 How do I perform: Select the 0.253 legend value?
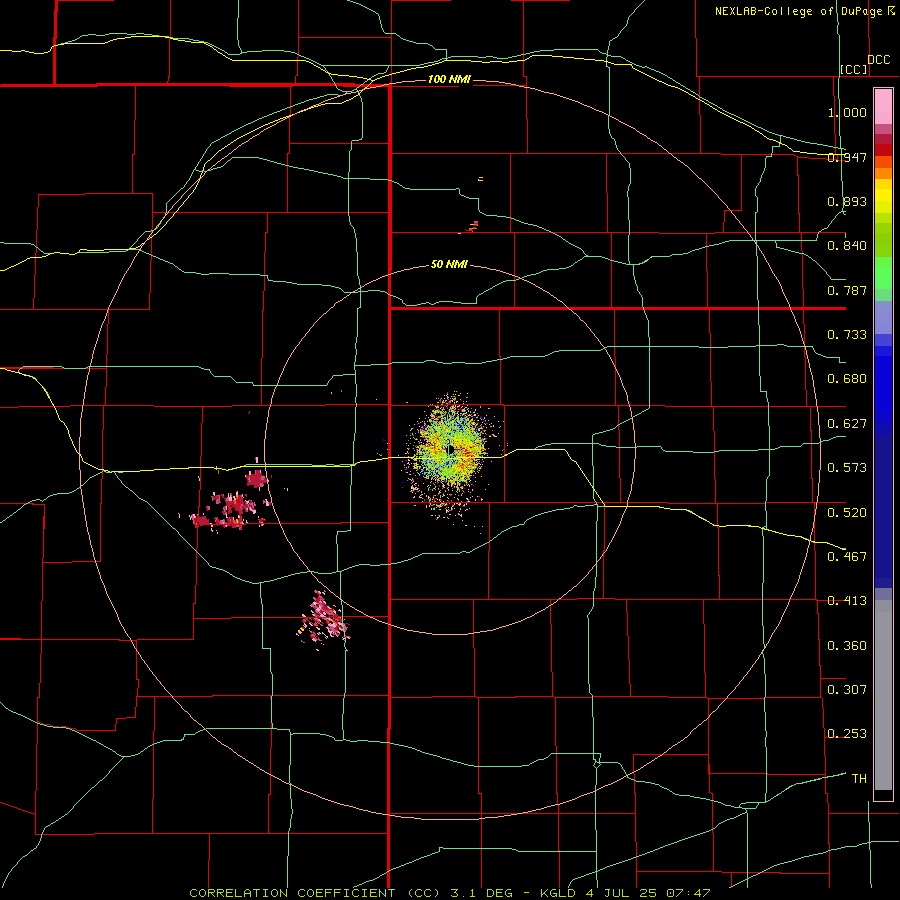tap(847, 734)
